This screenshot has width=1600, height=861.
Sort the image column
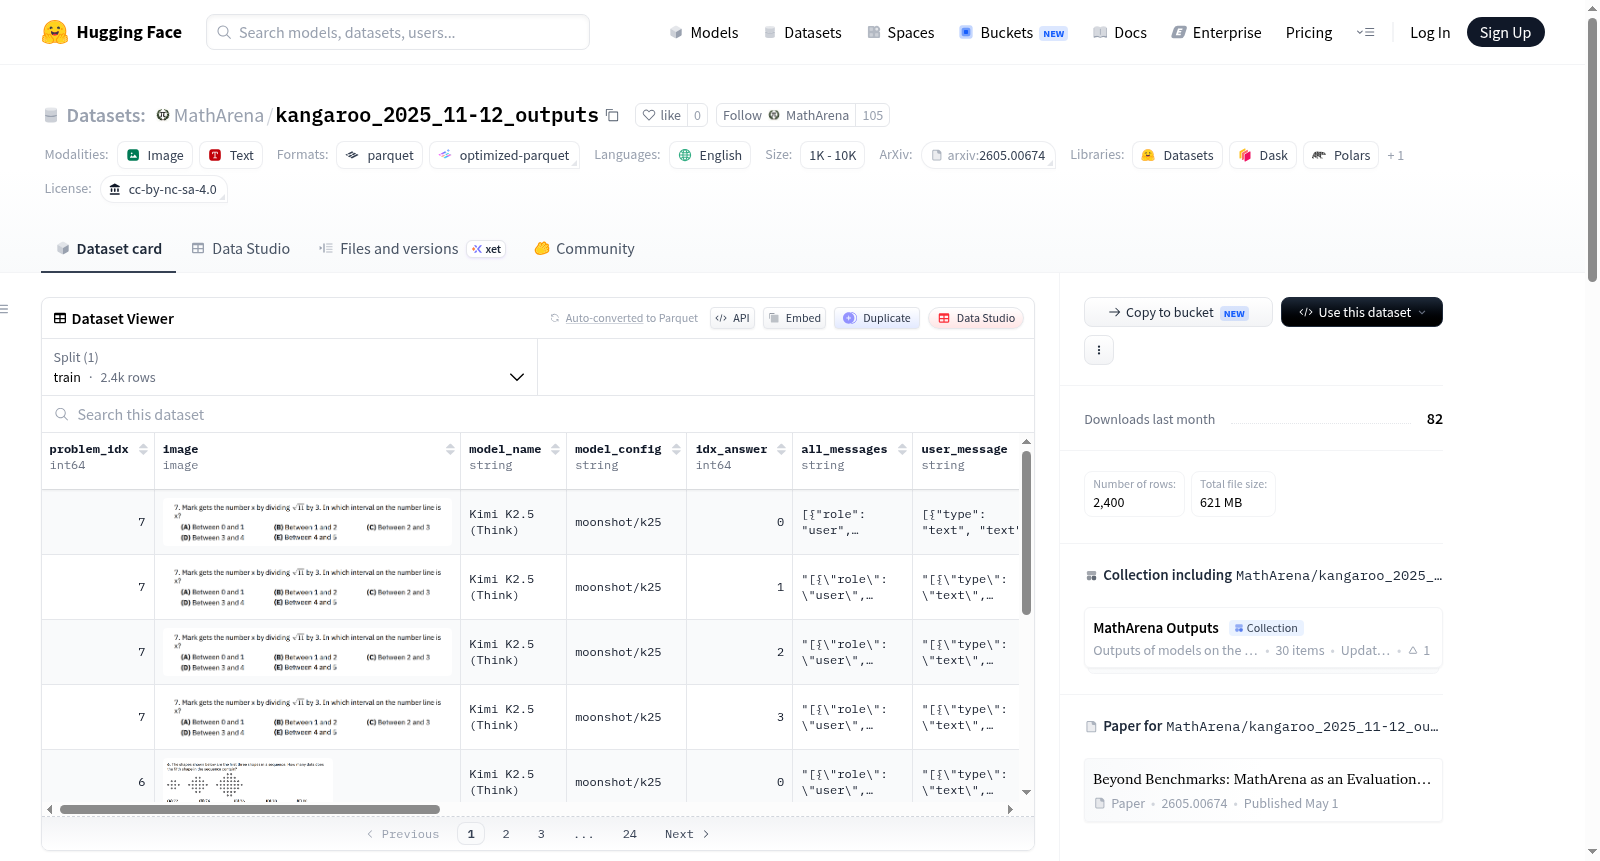click(x=450, y=449)
